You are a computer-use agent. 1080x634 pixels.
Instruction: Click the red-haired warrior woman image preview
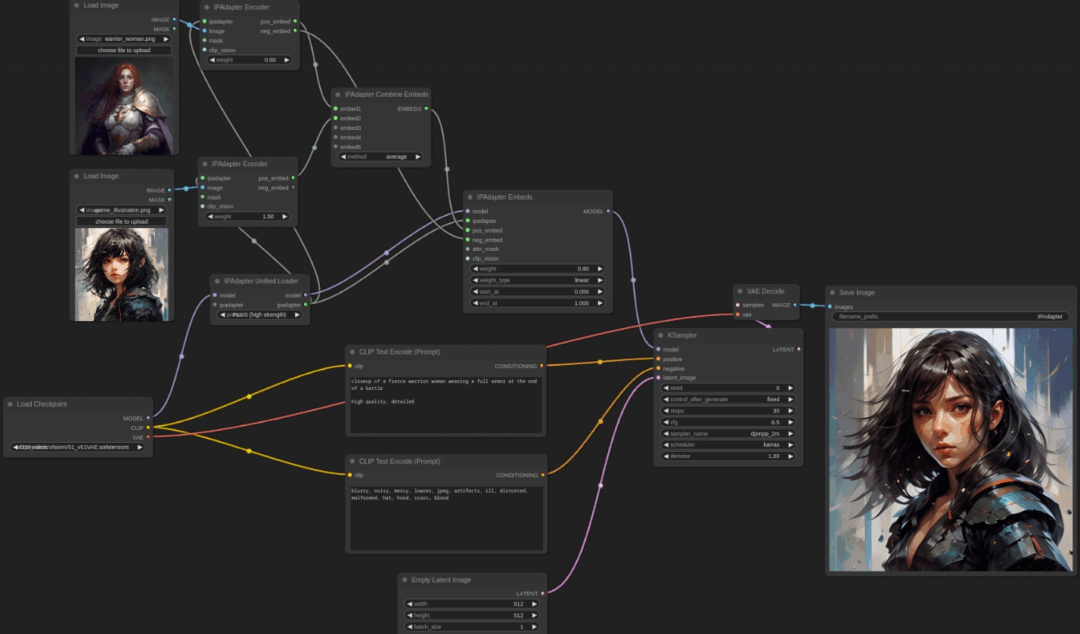(x=125, y=106)
